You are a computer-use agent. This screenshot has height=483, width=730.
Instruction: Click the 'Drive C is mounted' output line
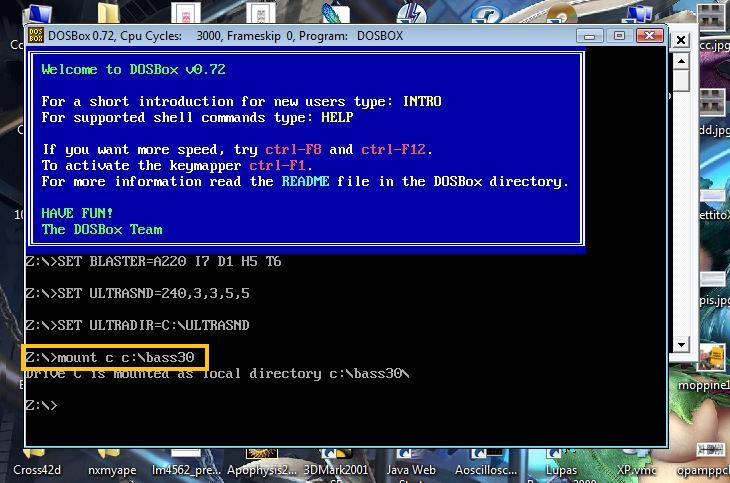(217, 374)
